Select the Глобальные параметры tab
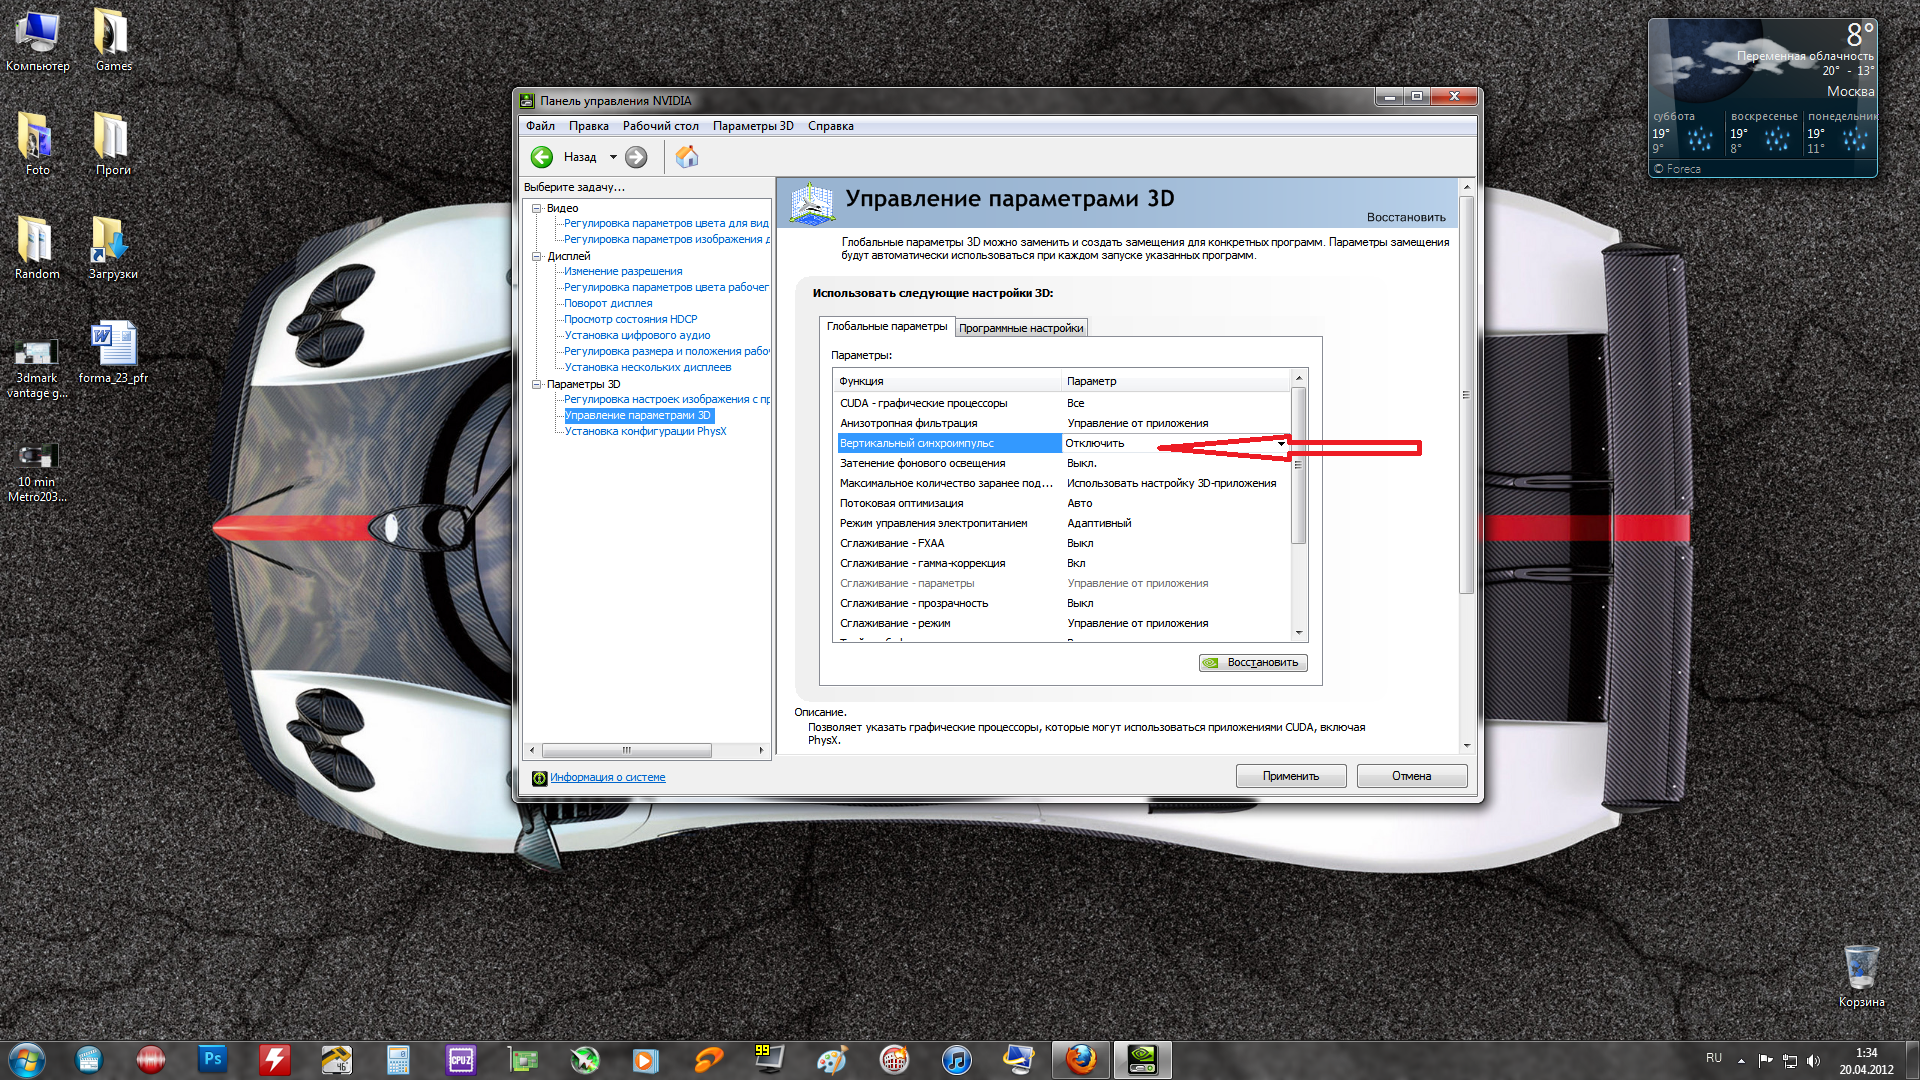 (886, 326)
